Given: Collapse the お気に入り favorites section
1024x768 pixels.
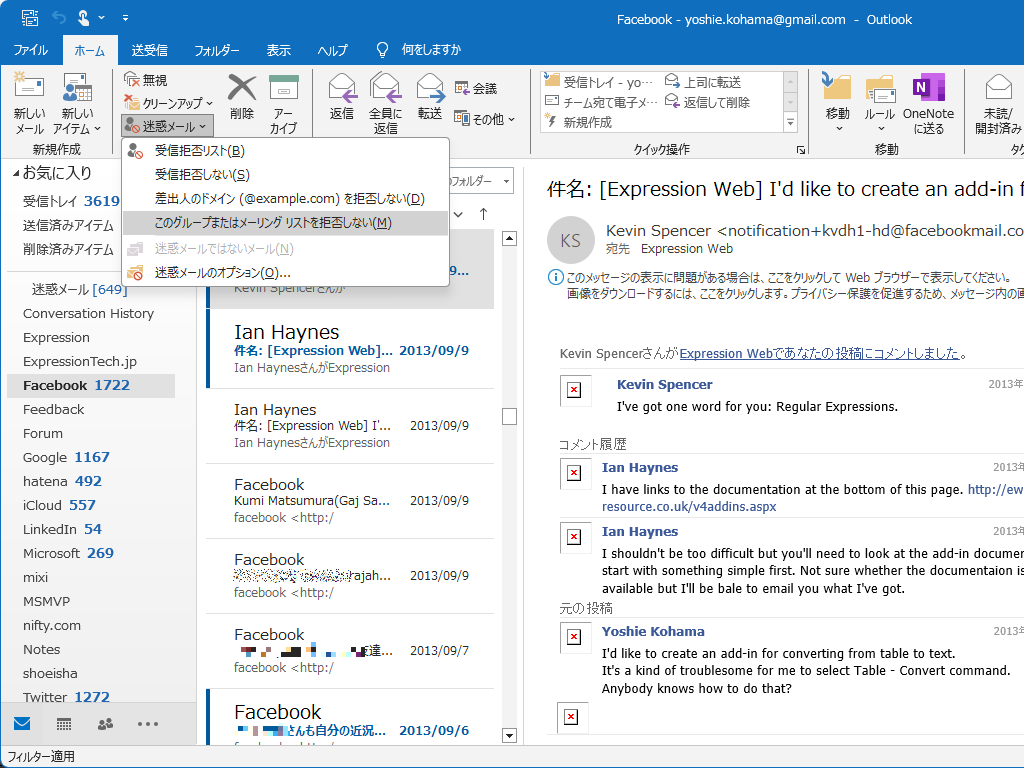Looking at the screenshot, I should pos(16,173).
